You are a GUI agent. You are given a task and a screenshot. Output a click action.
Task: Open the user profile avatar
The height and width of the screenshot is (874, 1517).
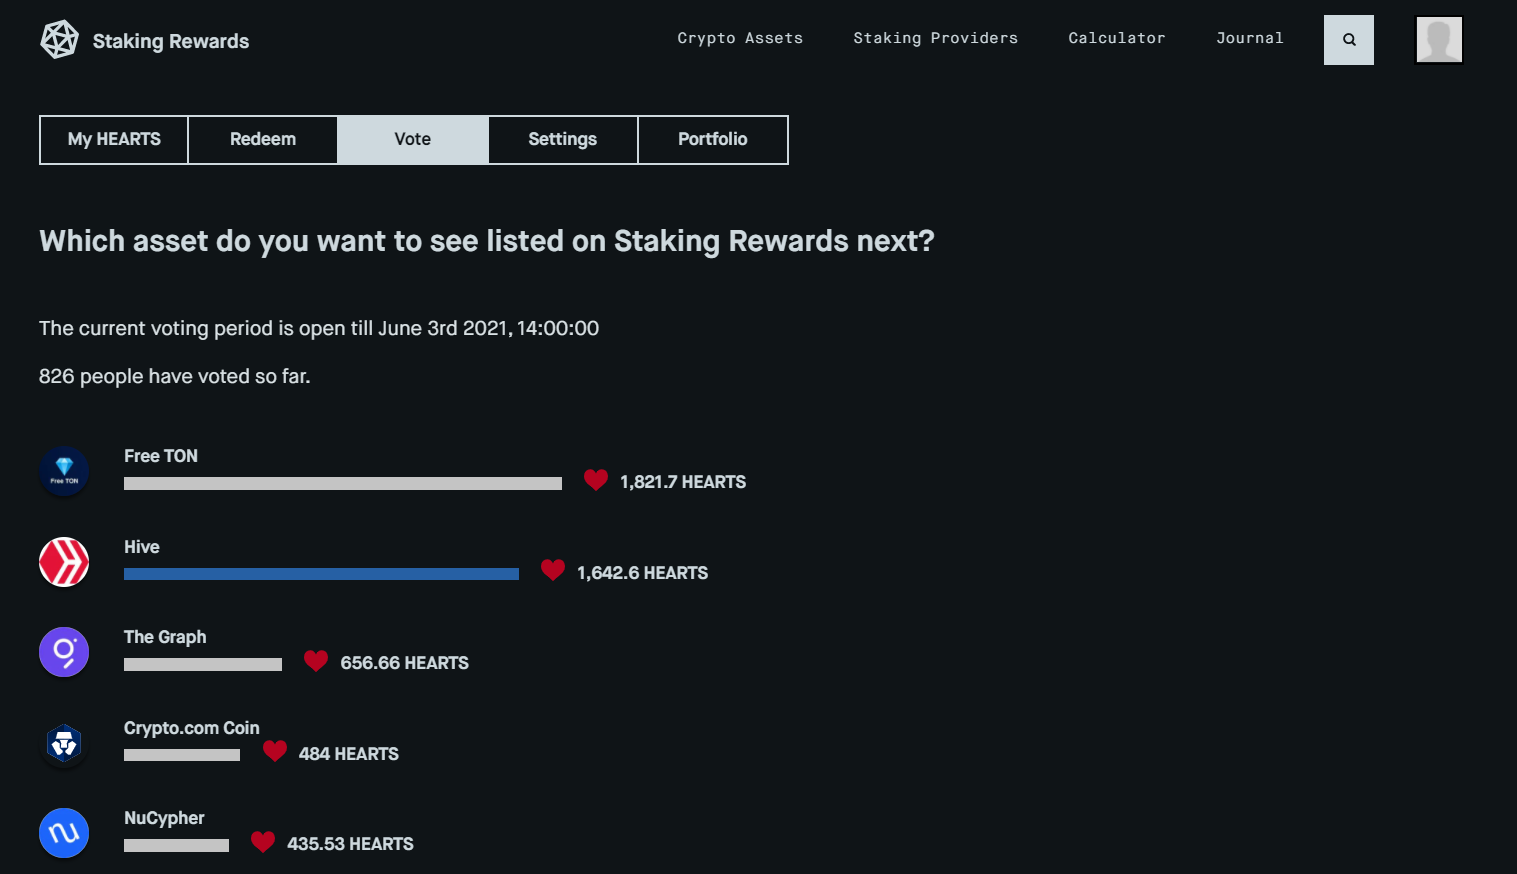coord(1439,40)
